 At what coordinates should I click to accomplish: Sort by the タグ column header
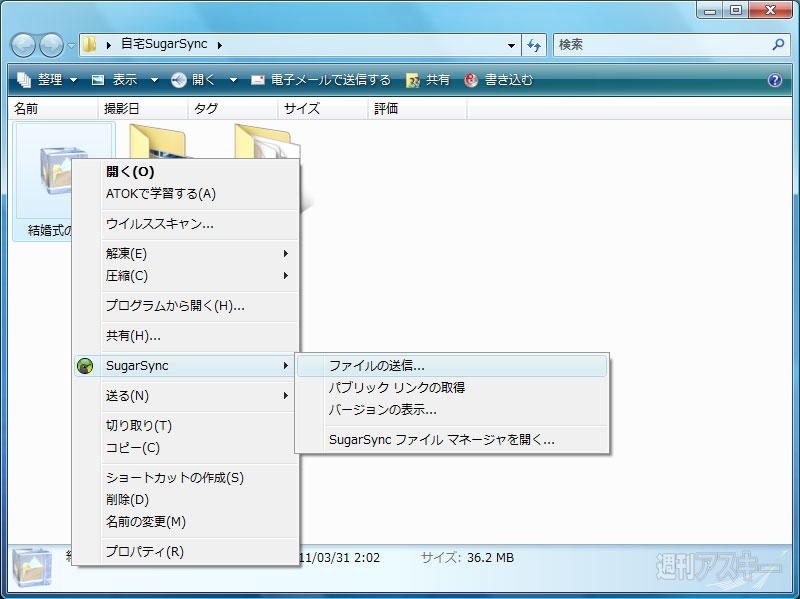[232, 109]
